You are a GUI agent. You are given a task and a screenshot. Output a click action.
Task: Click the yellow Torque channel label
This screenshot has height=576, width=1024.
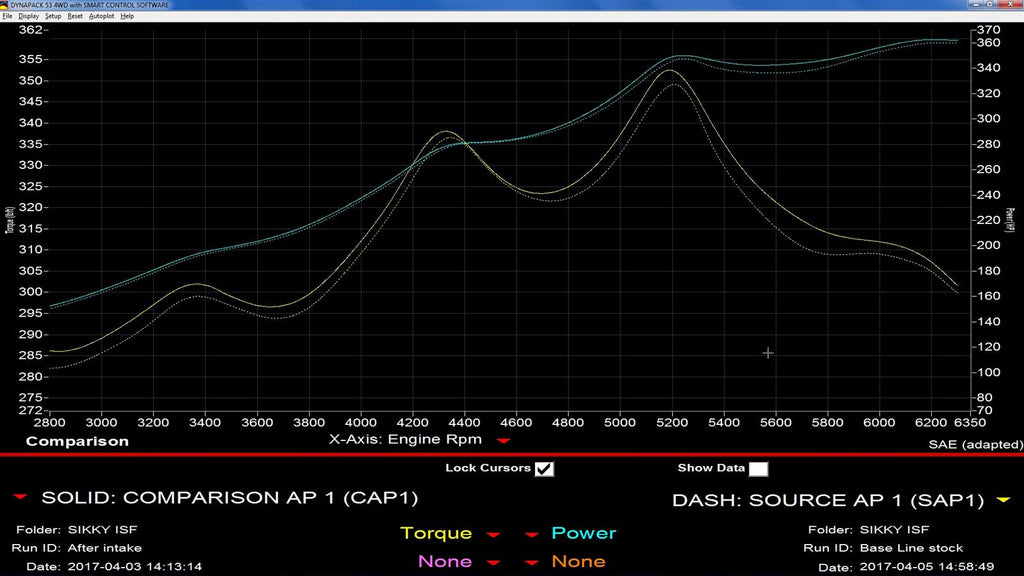click(437, 534)
